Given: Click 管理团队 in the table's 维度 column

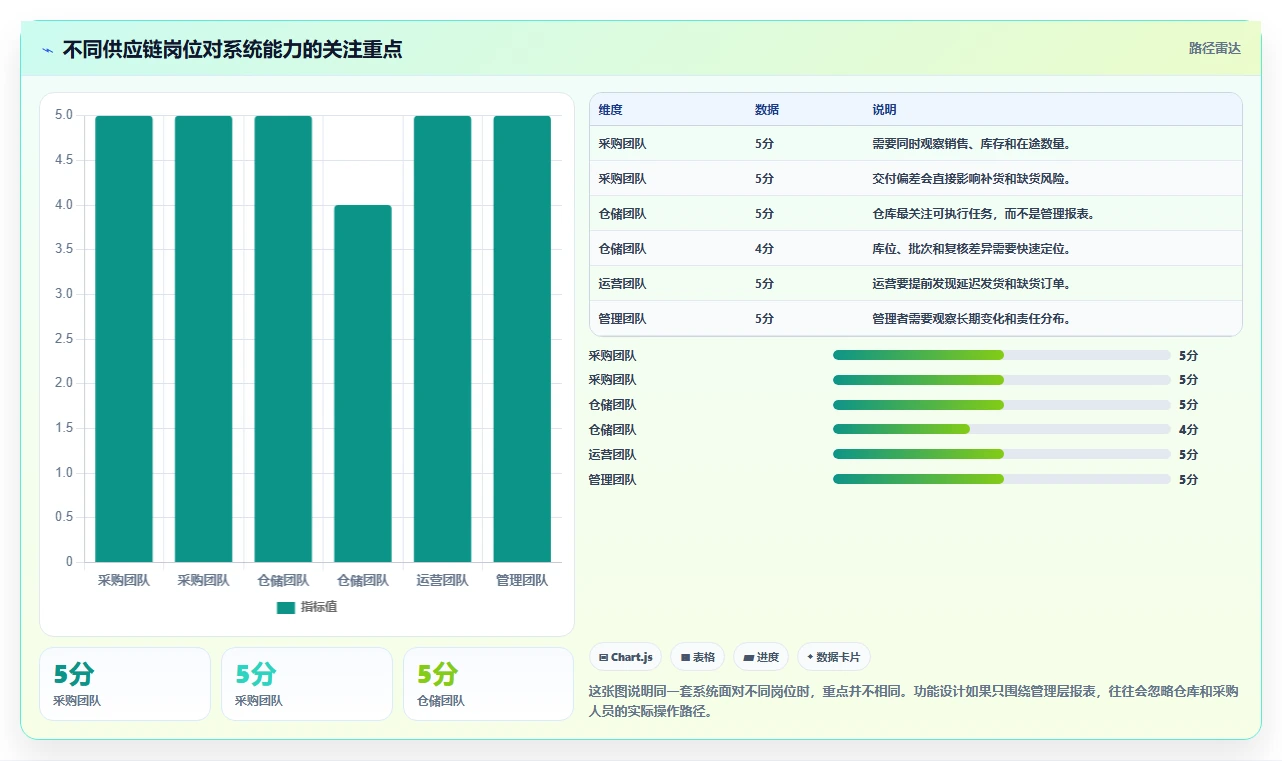Looking at the screenshot, I should tap(623, 319).
